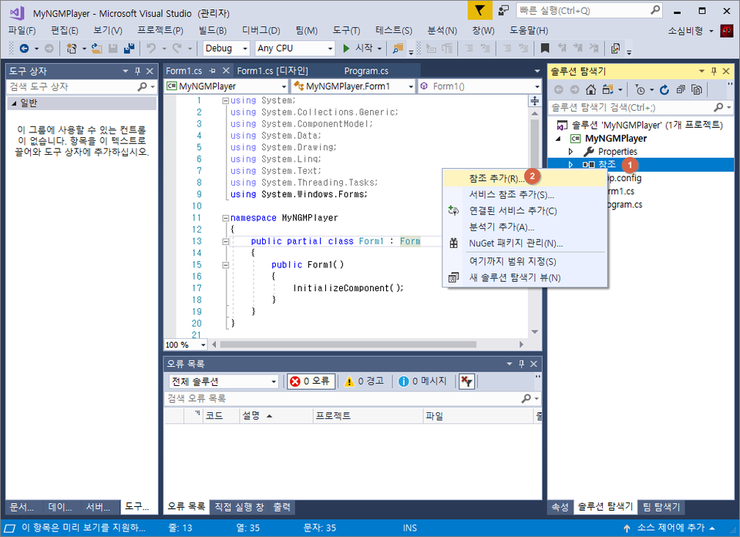This screenshot has height=537, width=740.
Task: Click the Home icon in Solution Explorer
Action: 591,90
